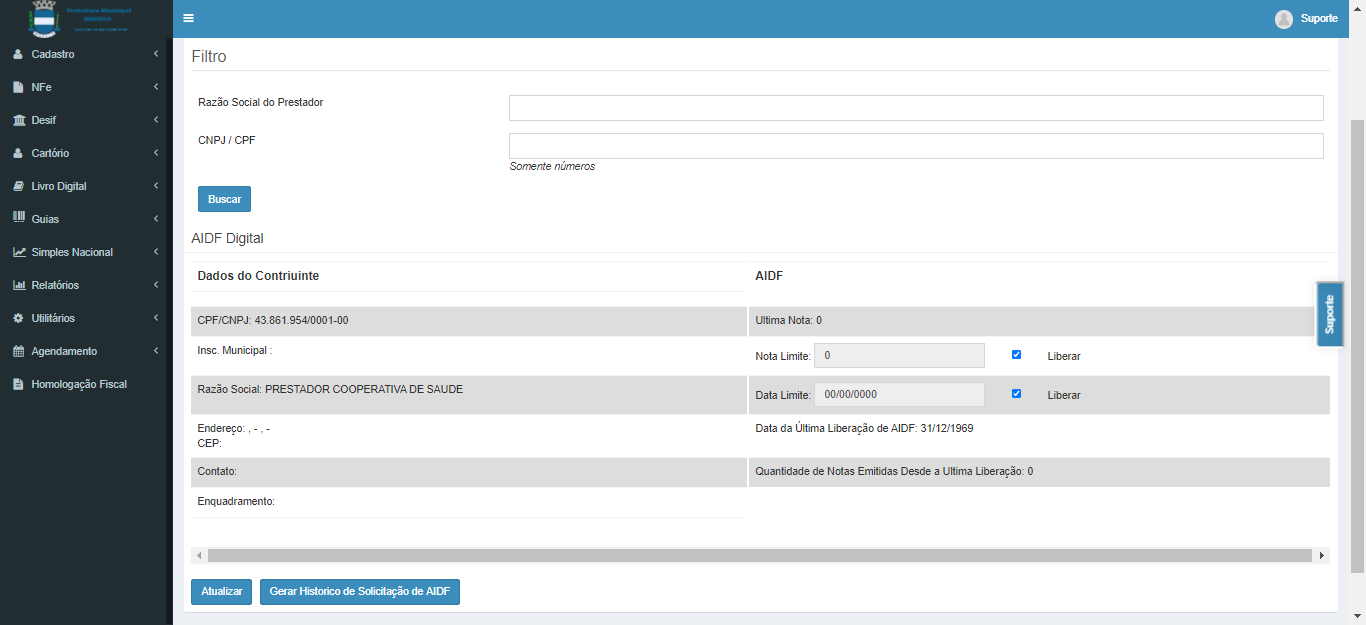The image size is (1366, 625).
Task: Click Gerar Historico de Solicitação de AIDF
Action: (x=359, y=592)
